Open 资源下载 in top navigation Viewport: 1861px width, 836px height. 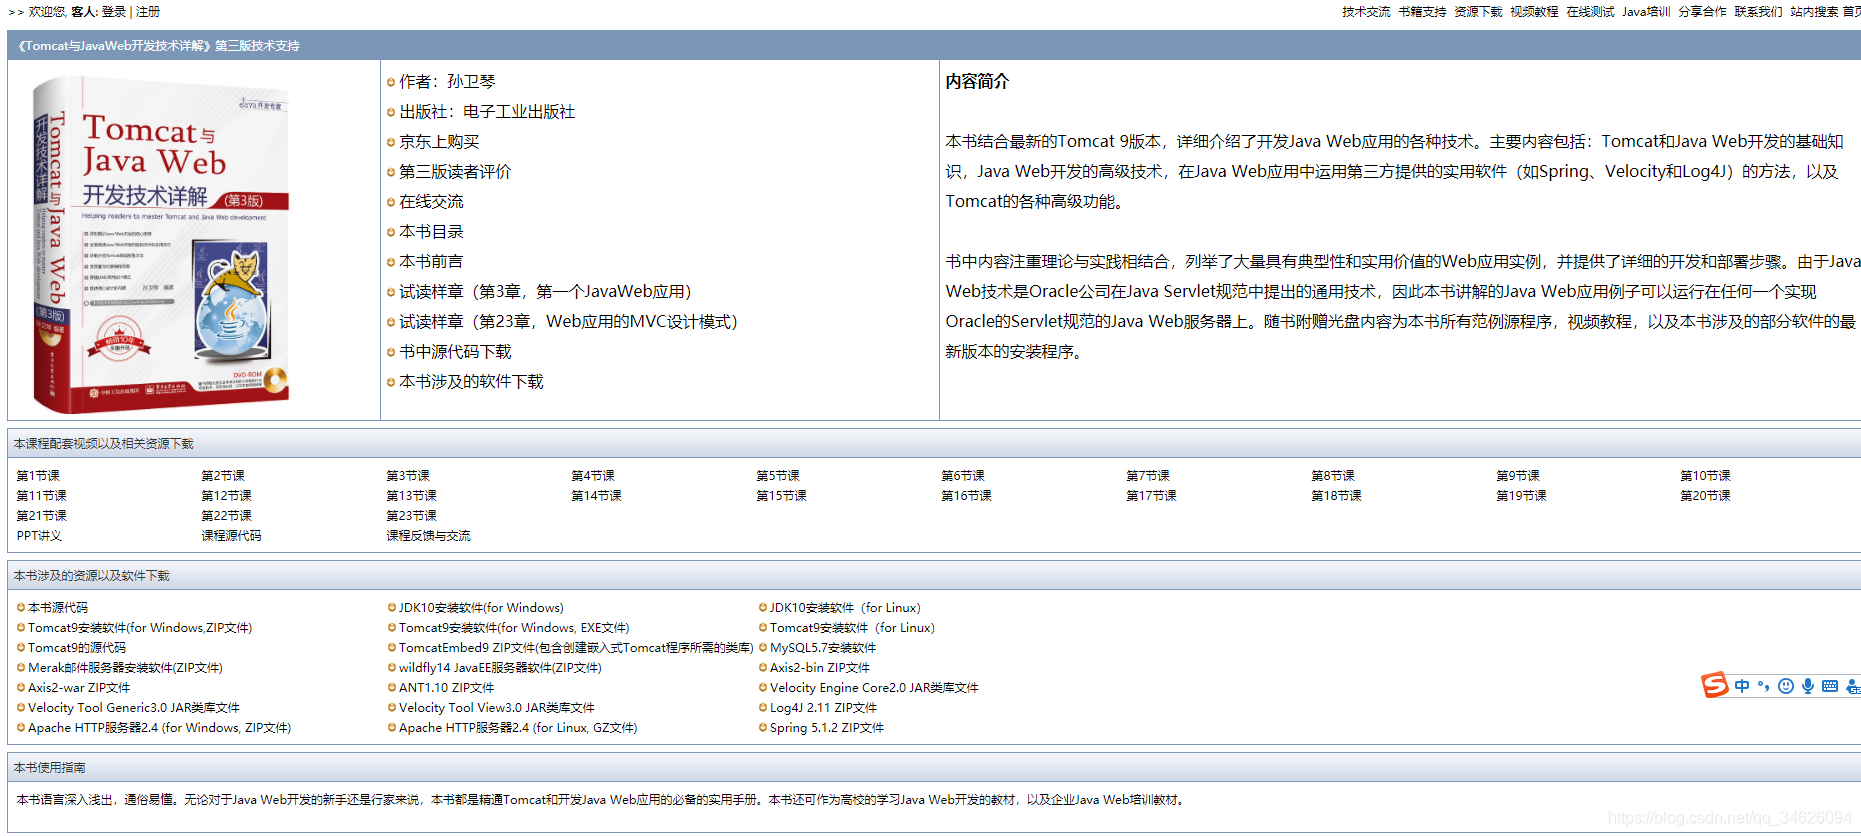[1478, 12]
